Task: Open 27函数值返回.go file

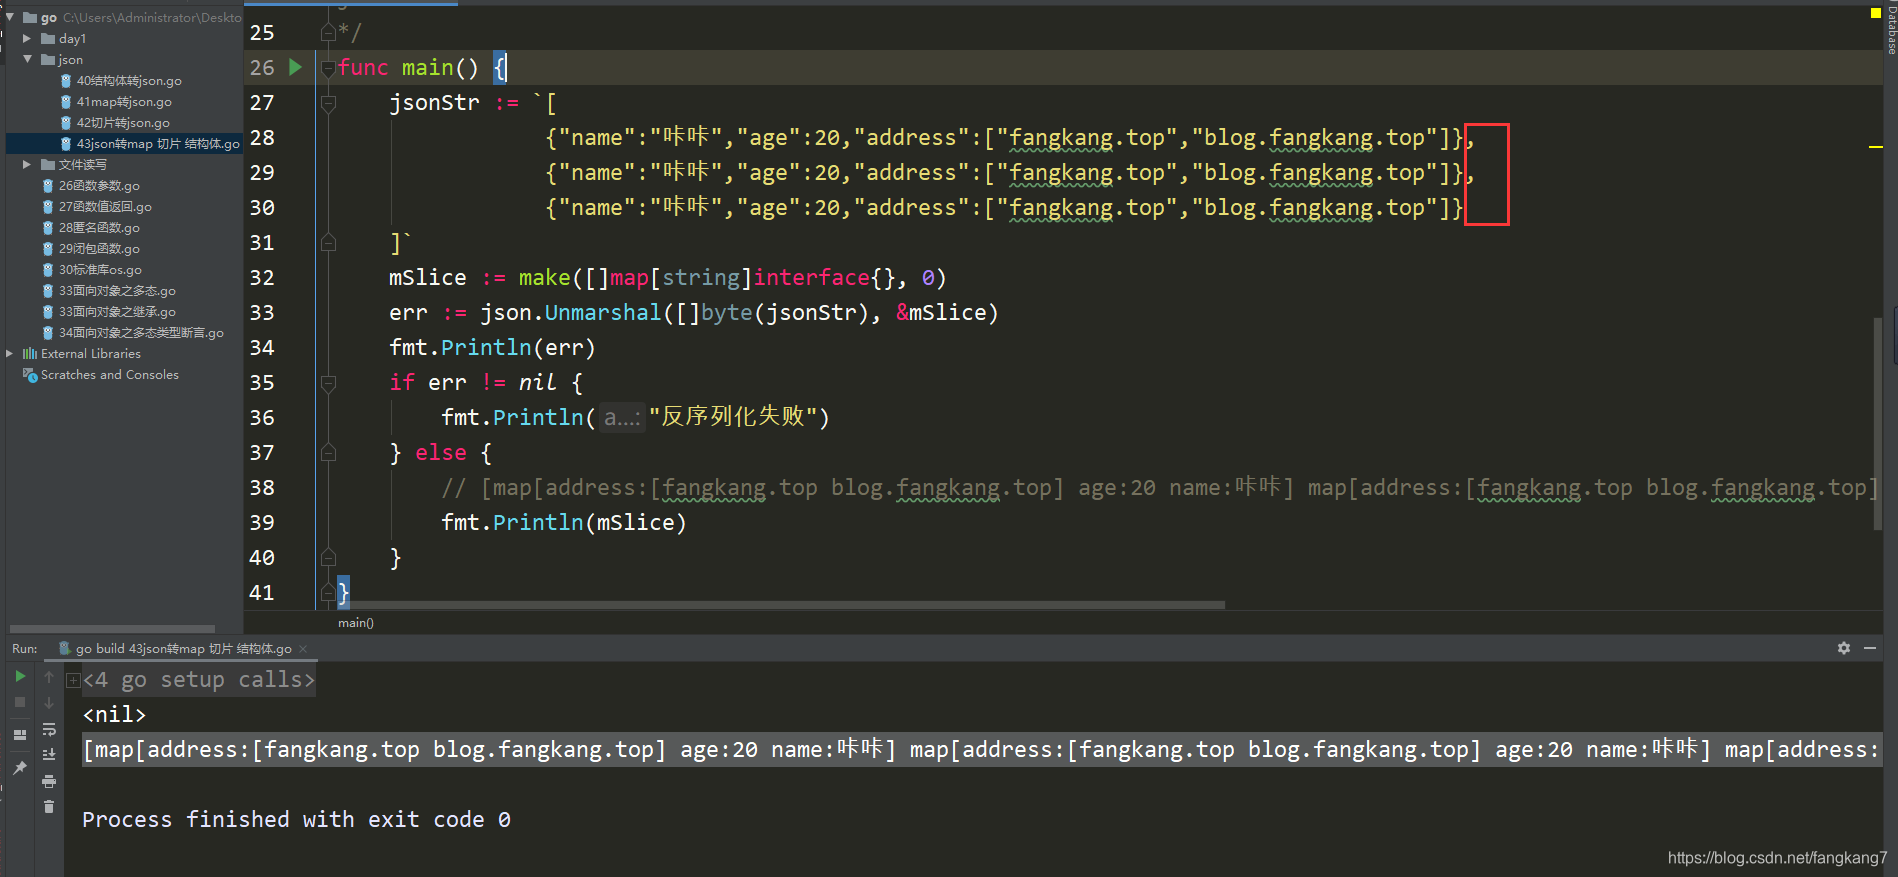Action: click(x=105, y=206)
